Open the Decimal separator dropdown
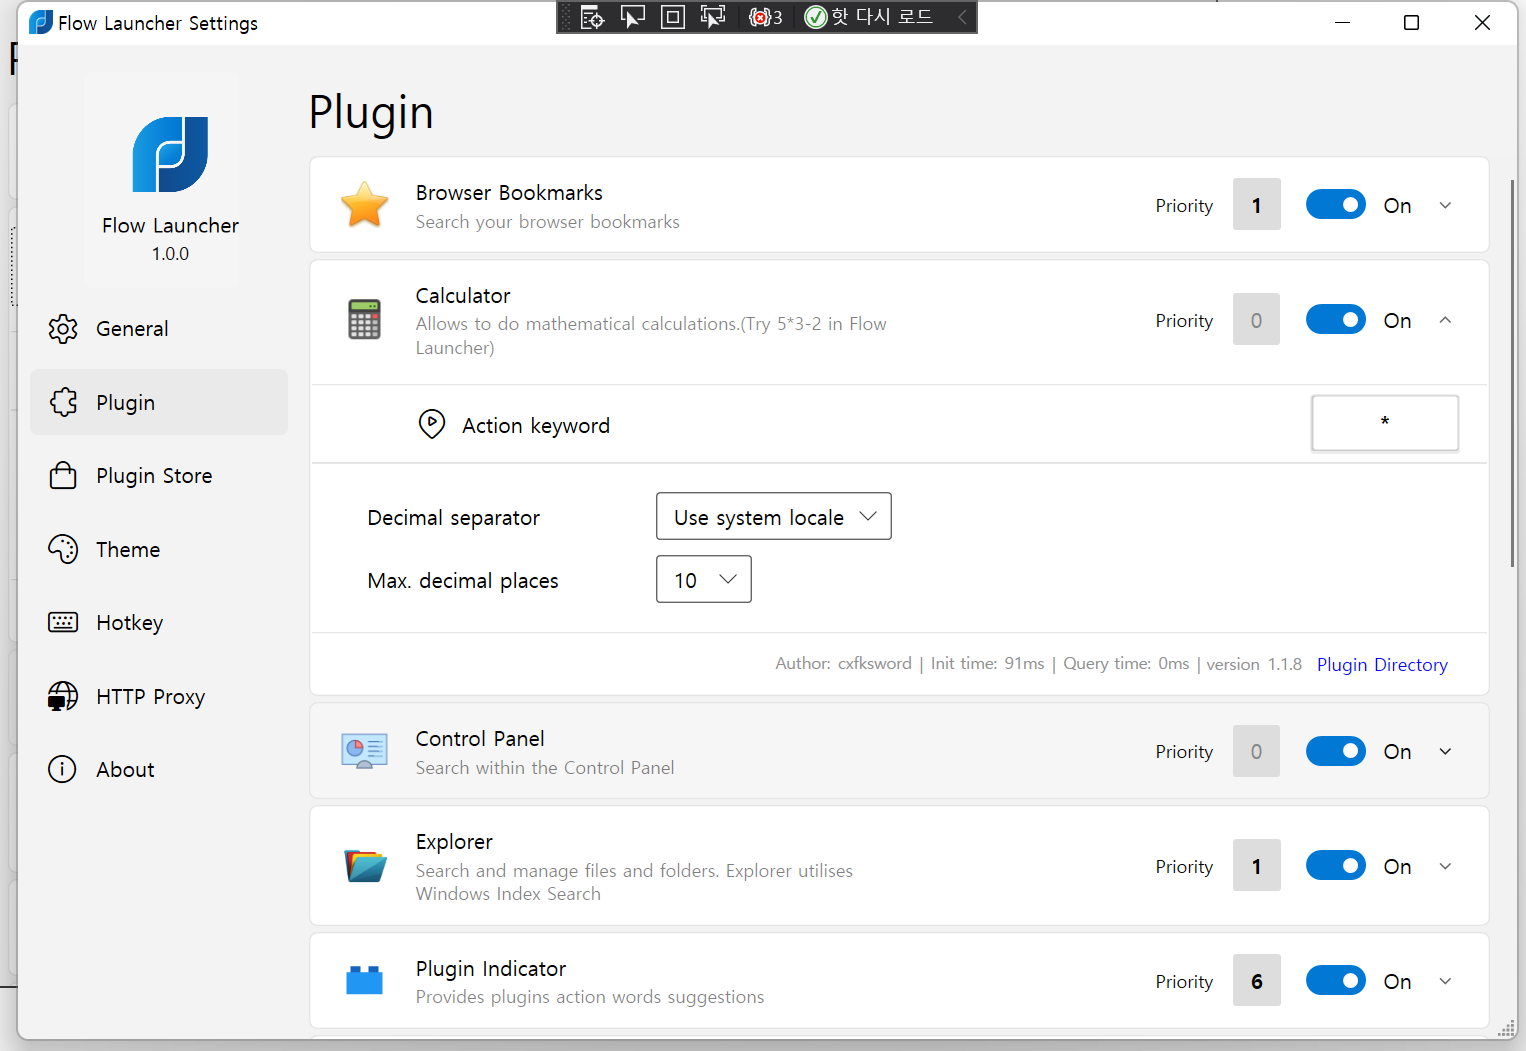 773,516
